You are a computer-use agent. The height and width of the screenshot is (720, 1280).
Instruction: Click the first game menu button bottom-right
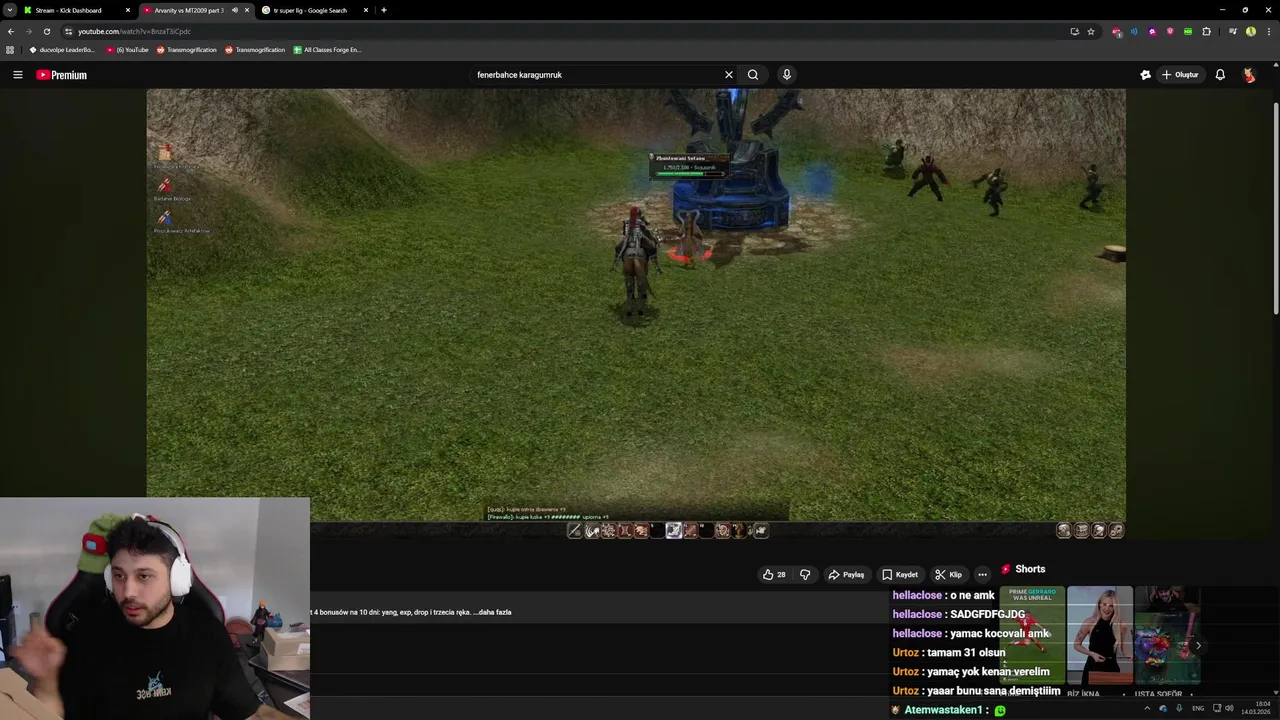tap(1064, 531)
